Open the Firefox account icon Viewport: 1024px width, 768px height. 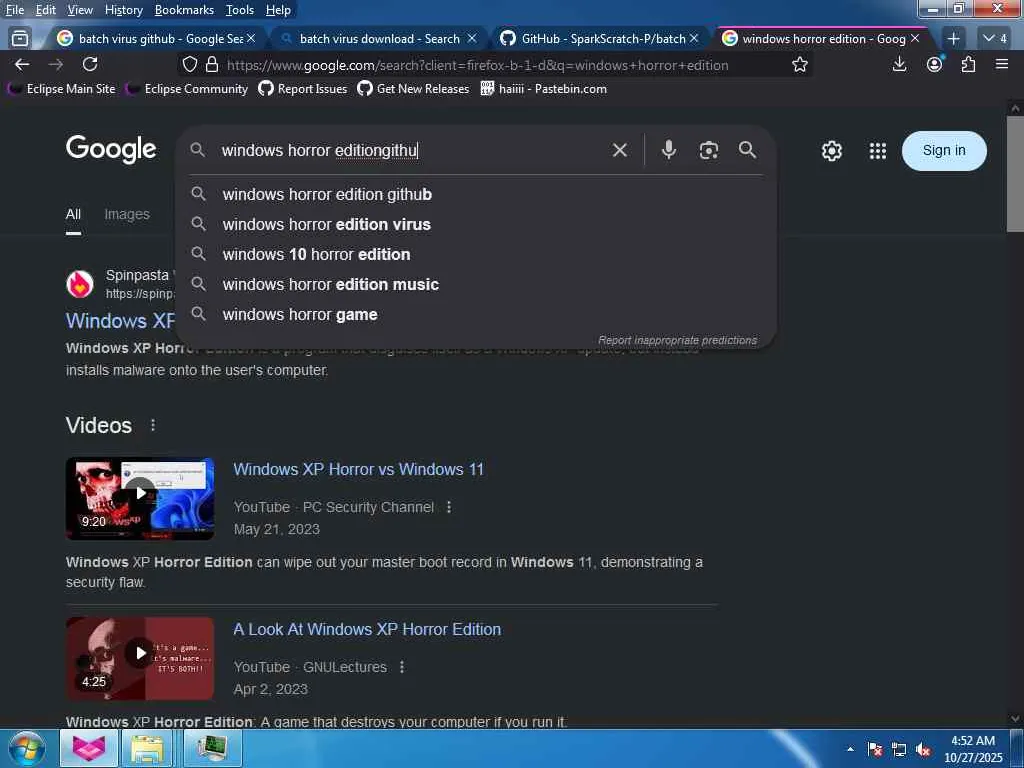coord(935,64)
